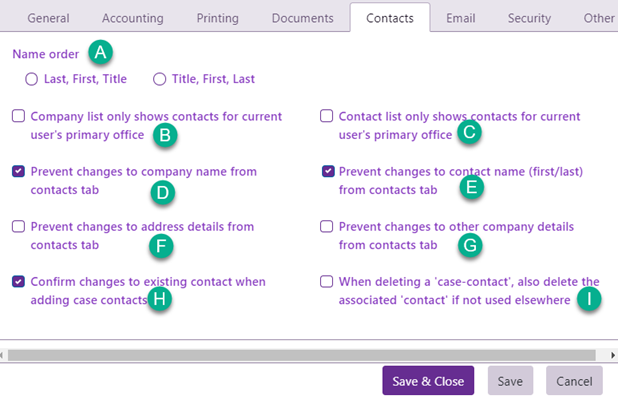The width and height of the screenshot is (618, 396).
Task: Click the horizontal scrollbar right arrow
Action: (x=612, y=355)
